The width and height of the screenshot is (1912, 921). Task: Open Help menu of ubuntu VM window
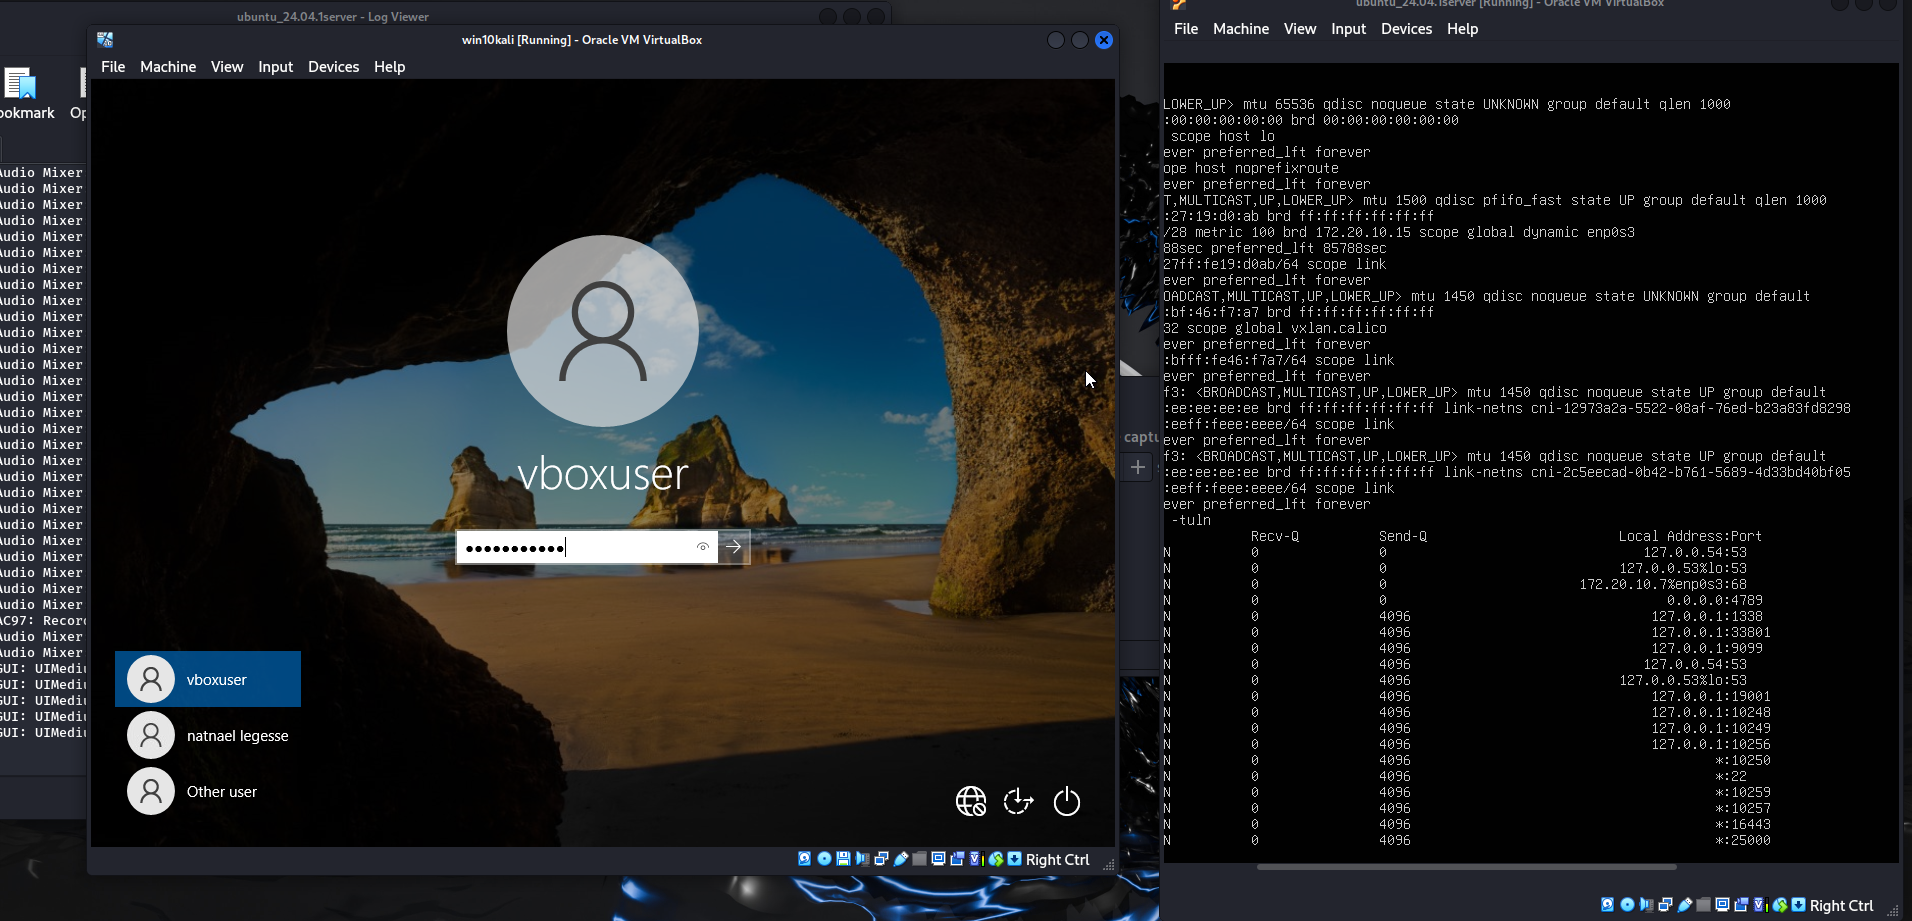click(x=1462, y=29)
